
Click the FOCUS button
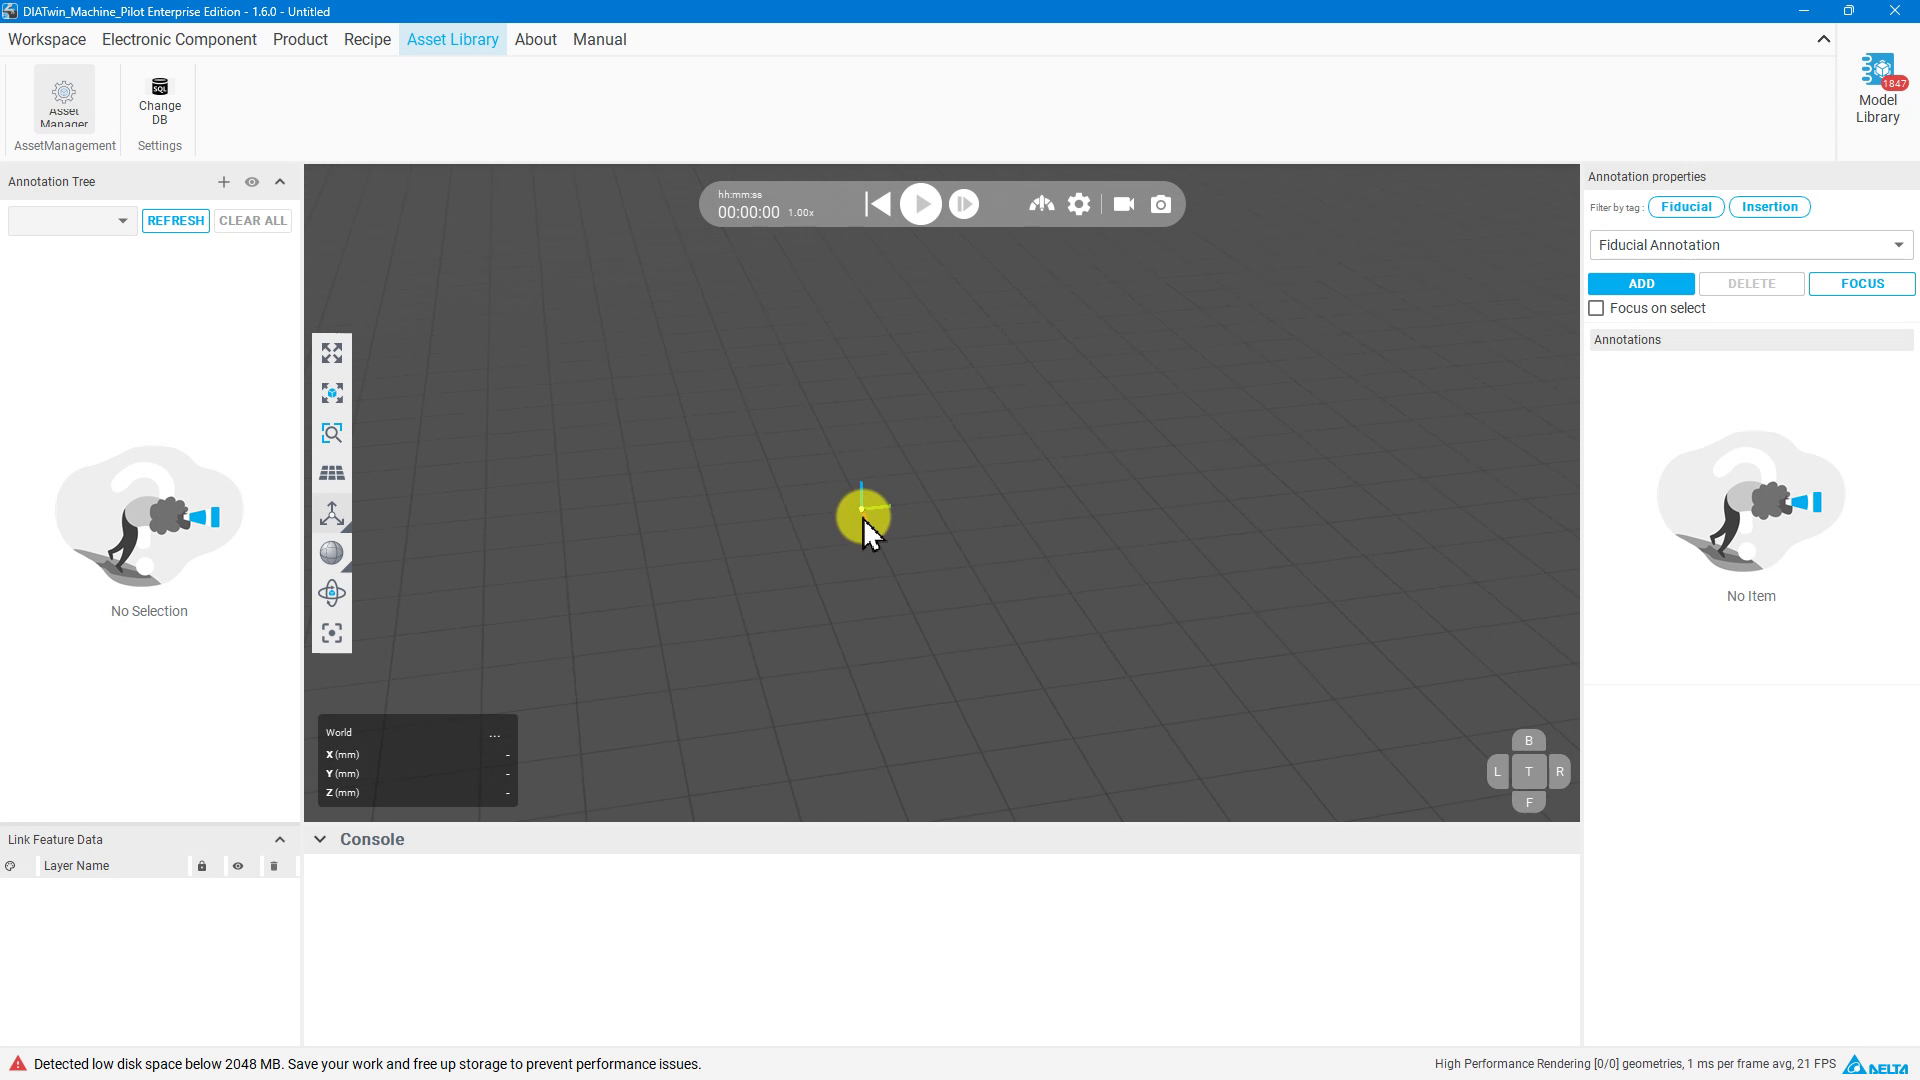point(1862,284)
